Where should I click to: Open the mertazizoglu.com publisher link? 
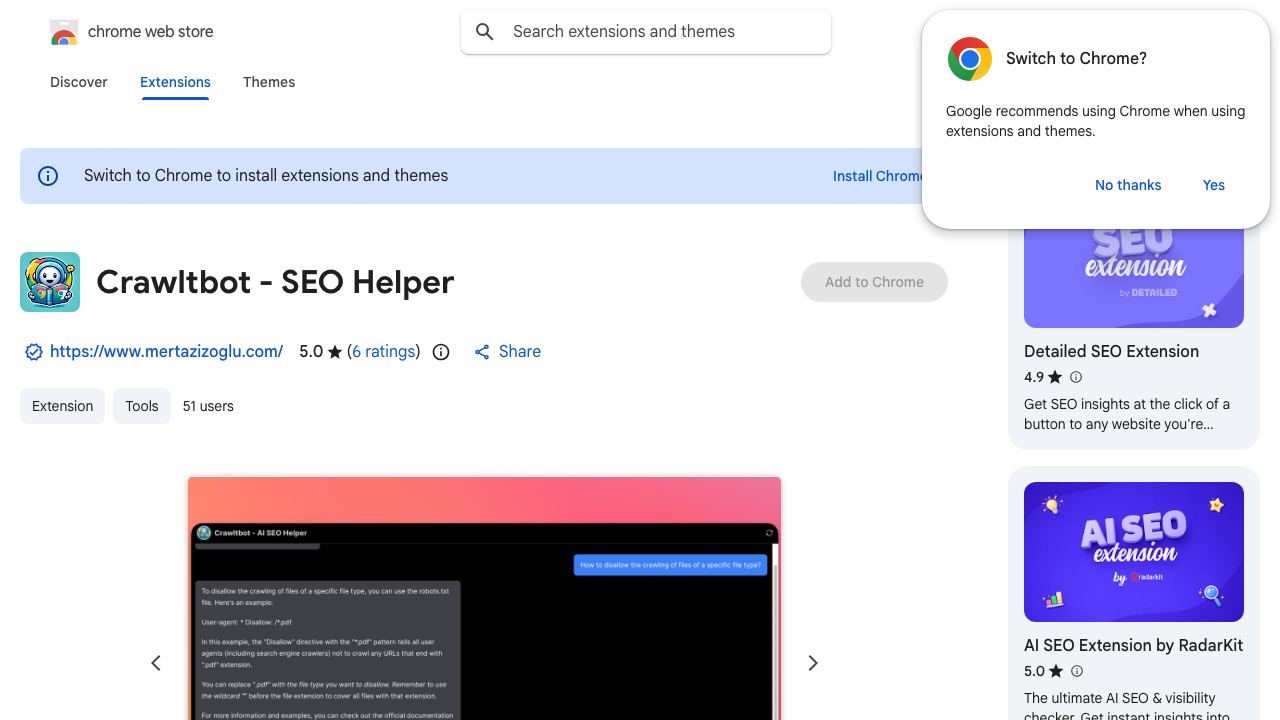click(166, 351)
